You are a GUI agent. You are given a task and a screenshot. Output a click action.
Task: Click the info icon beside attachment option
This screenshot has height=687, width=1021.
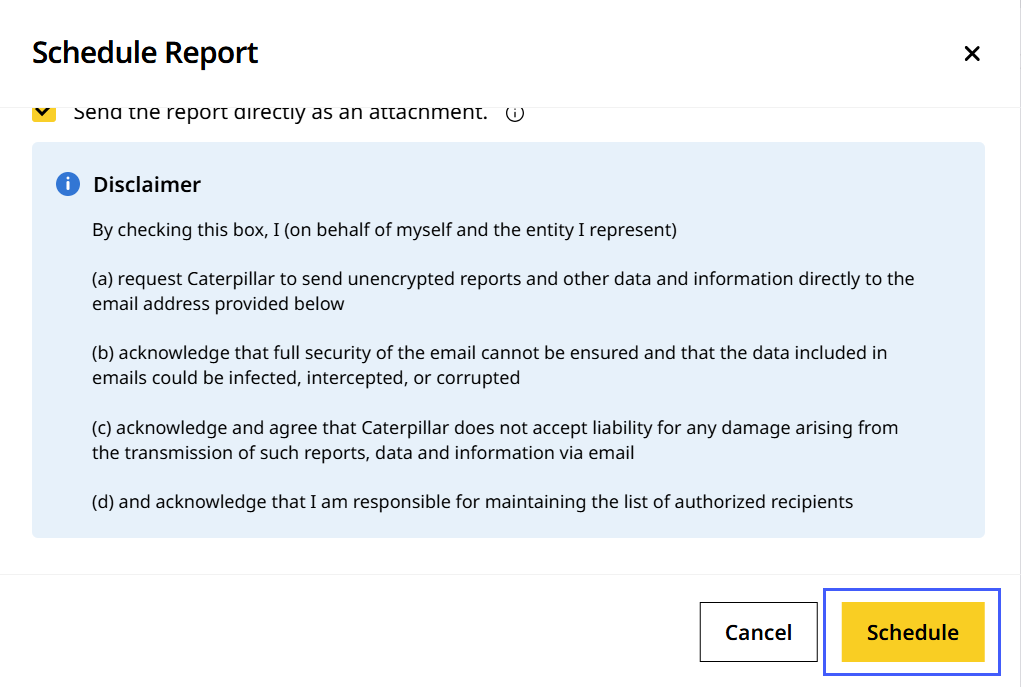pyautogui.click(x=515, y=113)
